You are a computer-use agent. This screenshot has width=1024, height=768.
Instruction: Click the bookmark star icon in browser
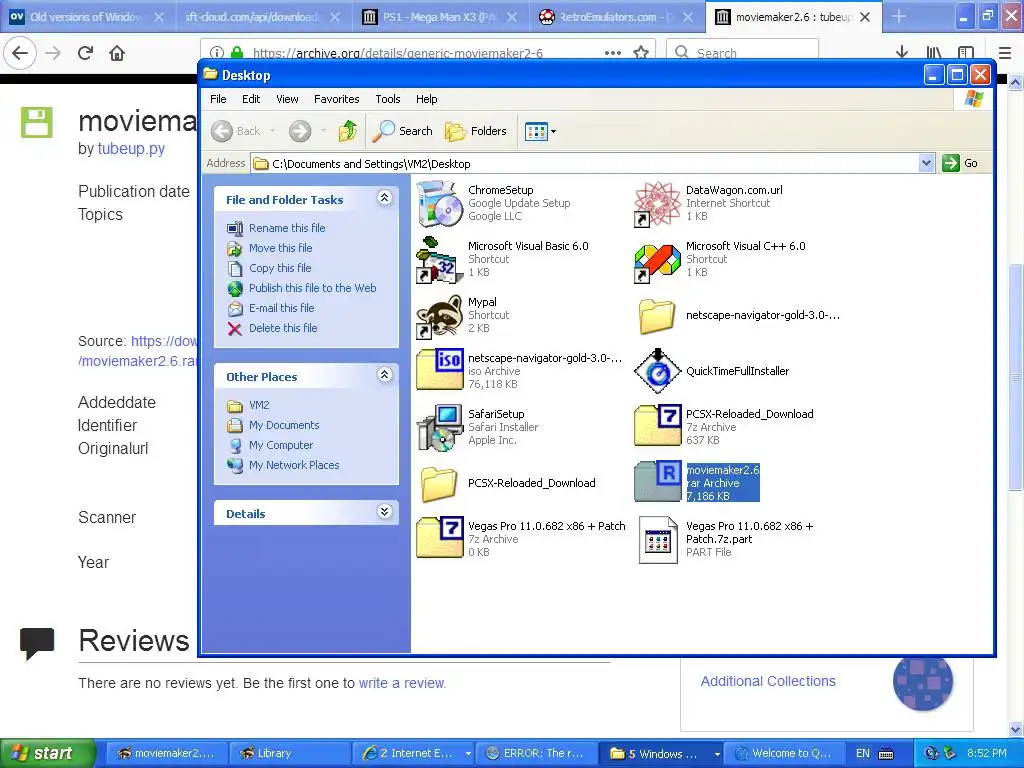[641, 53]
